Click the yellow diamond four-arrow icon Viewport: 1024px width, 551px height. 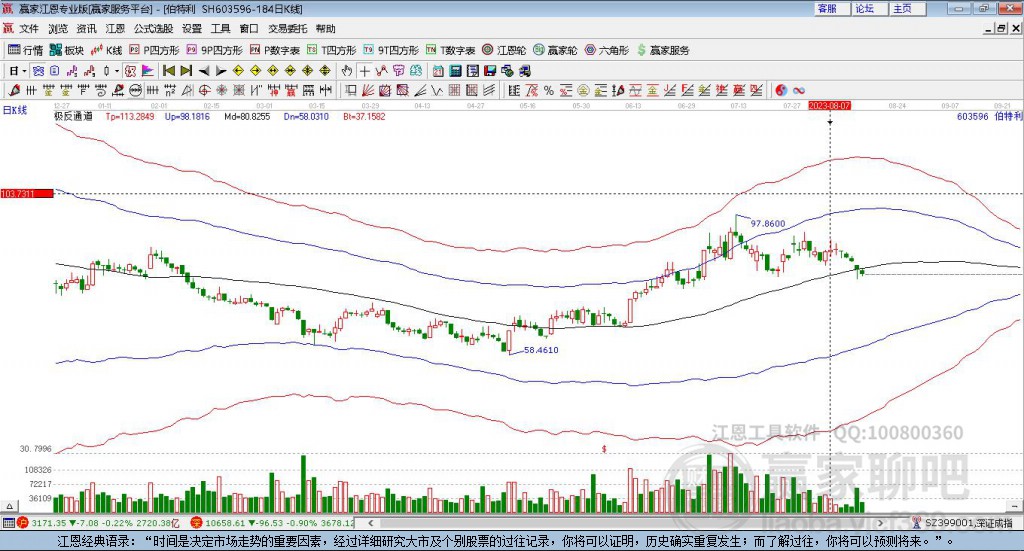(x=307, y=71)
